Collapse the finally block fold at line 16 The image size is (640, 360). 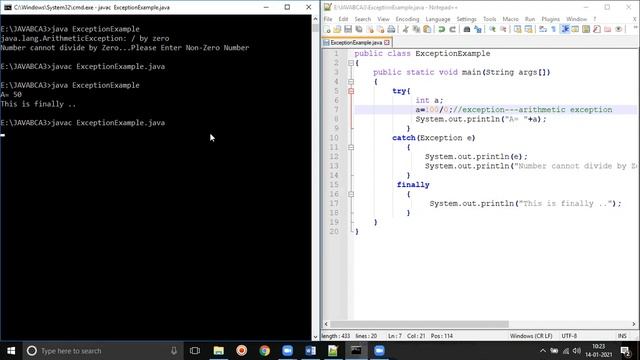351,194
